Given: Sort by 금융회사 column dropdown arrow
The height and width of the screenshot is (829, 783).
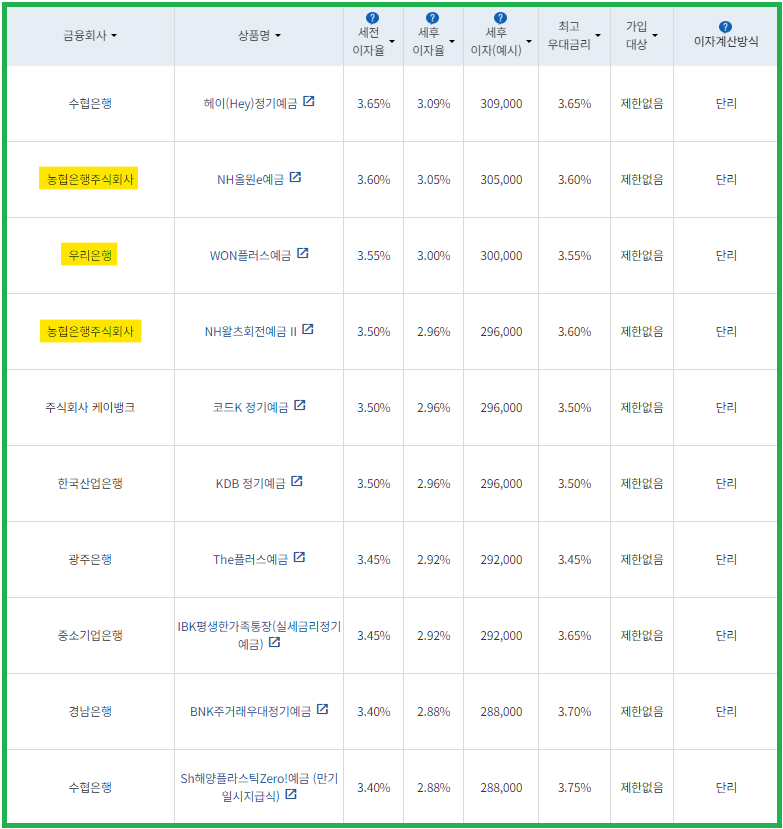Looking at the screenshot, I should click(114, 36).
